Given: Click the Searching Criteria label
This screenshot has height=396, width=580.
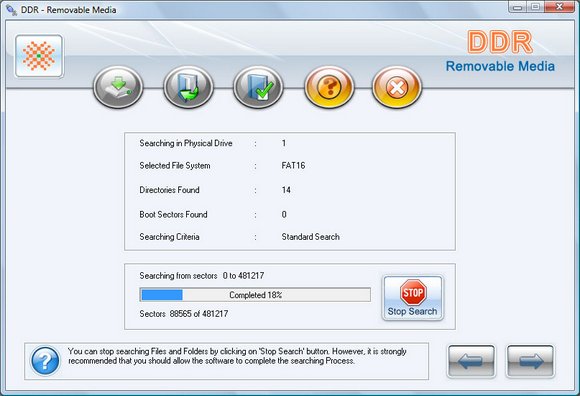Looking at the screenshot, I should 169,237.
